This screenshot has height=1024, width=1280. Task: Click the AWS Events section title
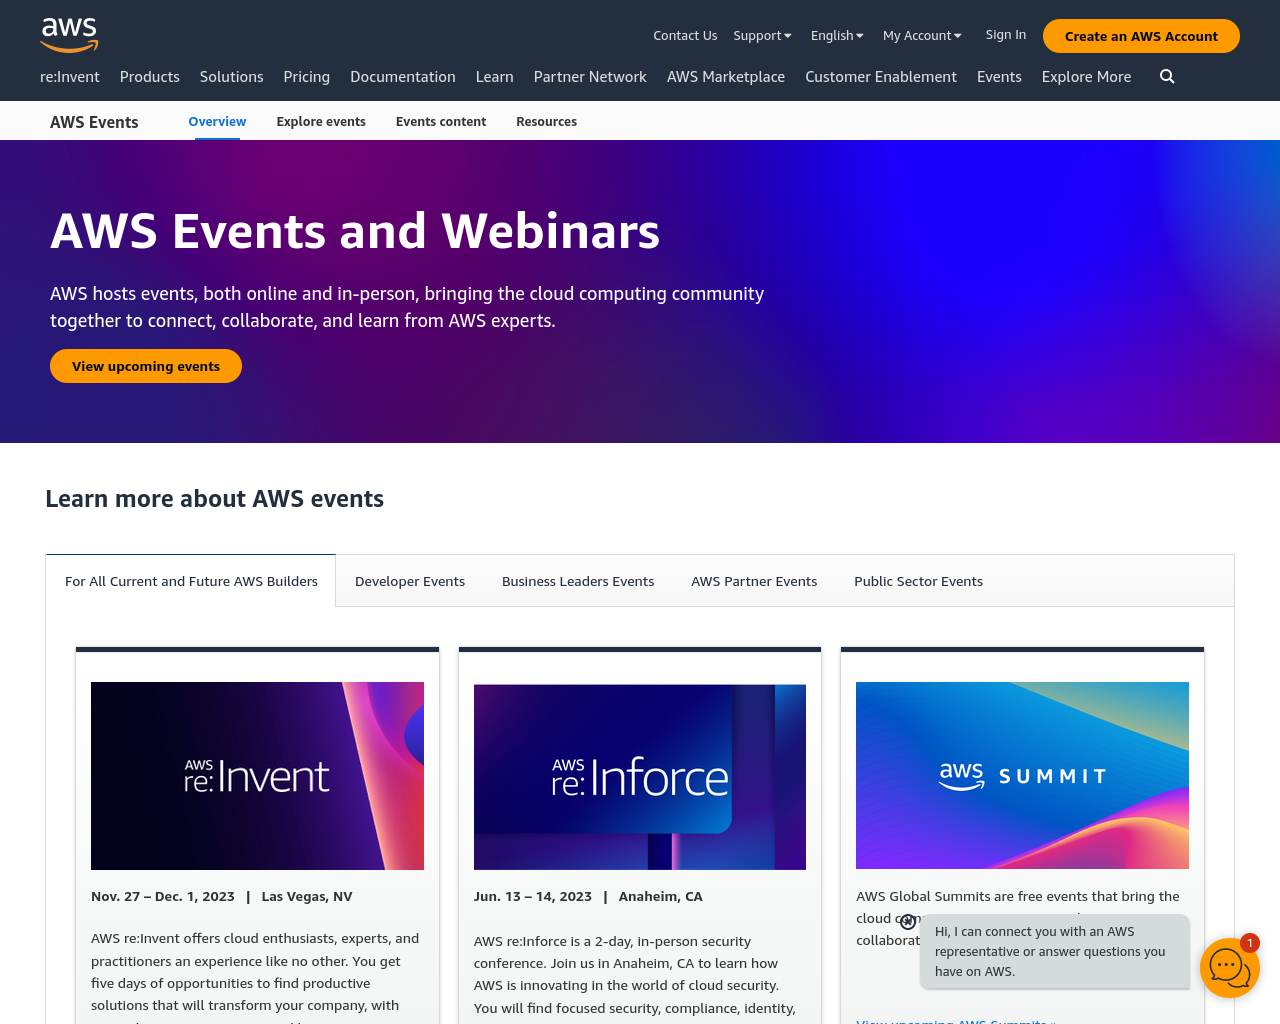[94, 122]
